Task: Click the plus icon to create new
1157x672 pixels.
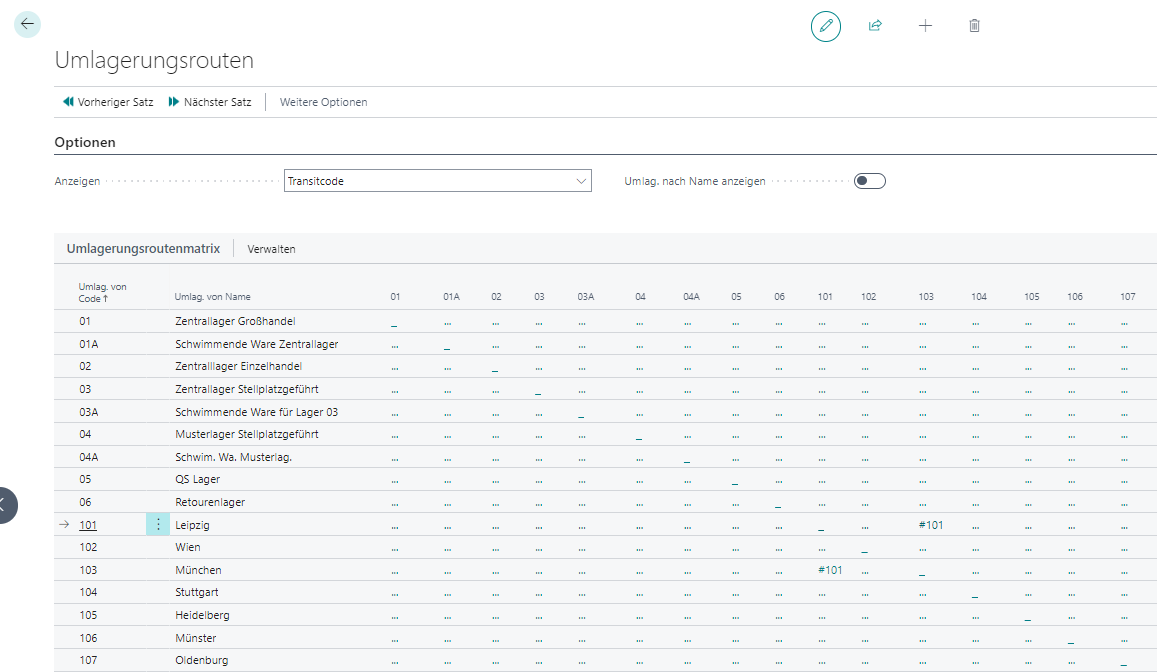Action: (x=925, y=26)
